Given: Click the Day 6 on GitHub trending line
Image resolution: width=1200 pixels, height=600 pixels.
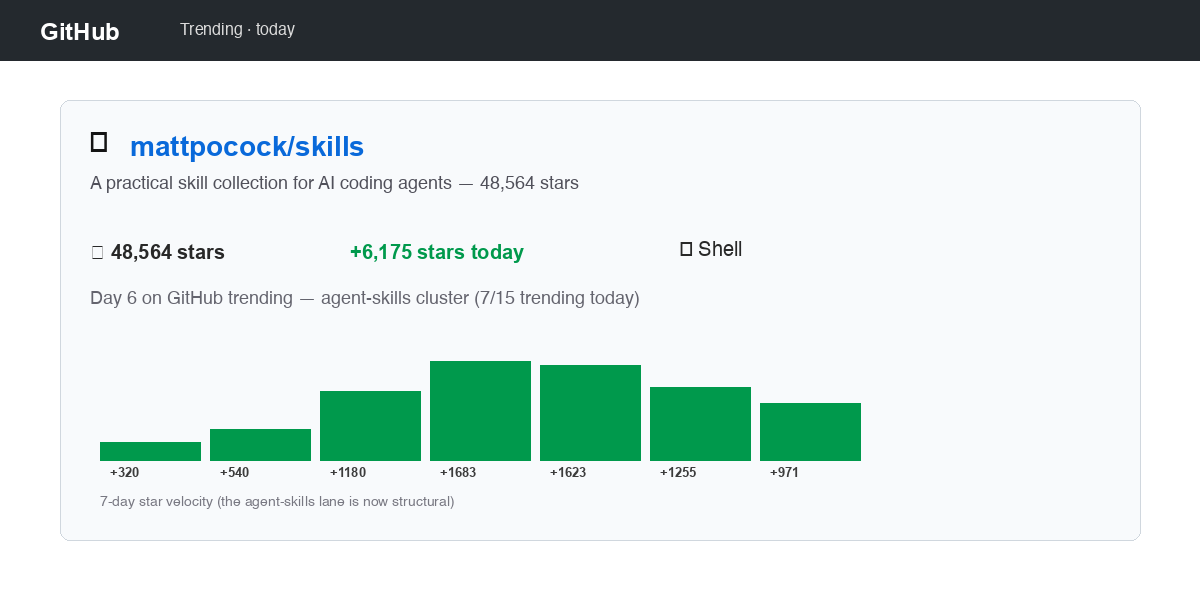Looking at the screenshot, I should [x=365, y=298].
